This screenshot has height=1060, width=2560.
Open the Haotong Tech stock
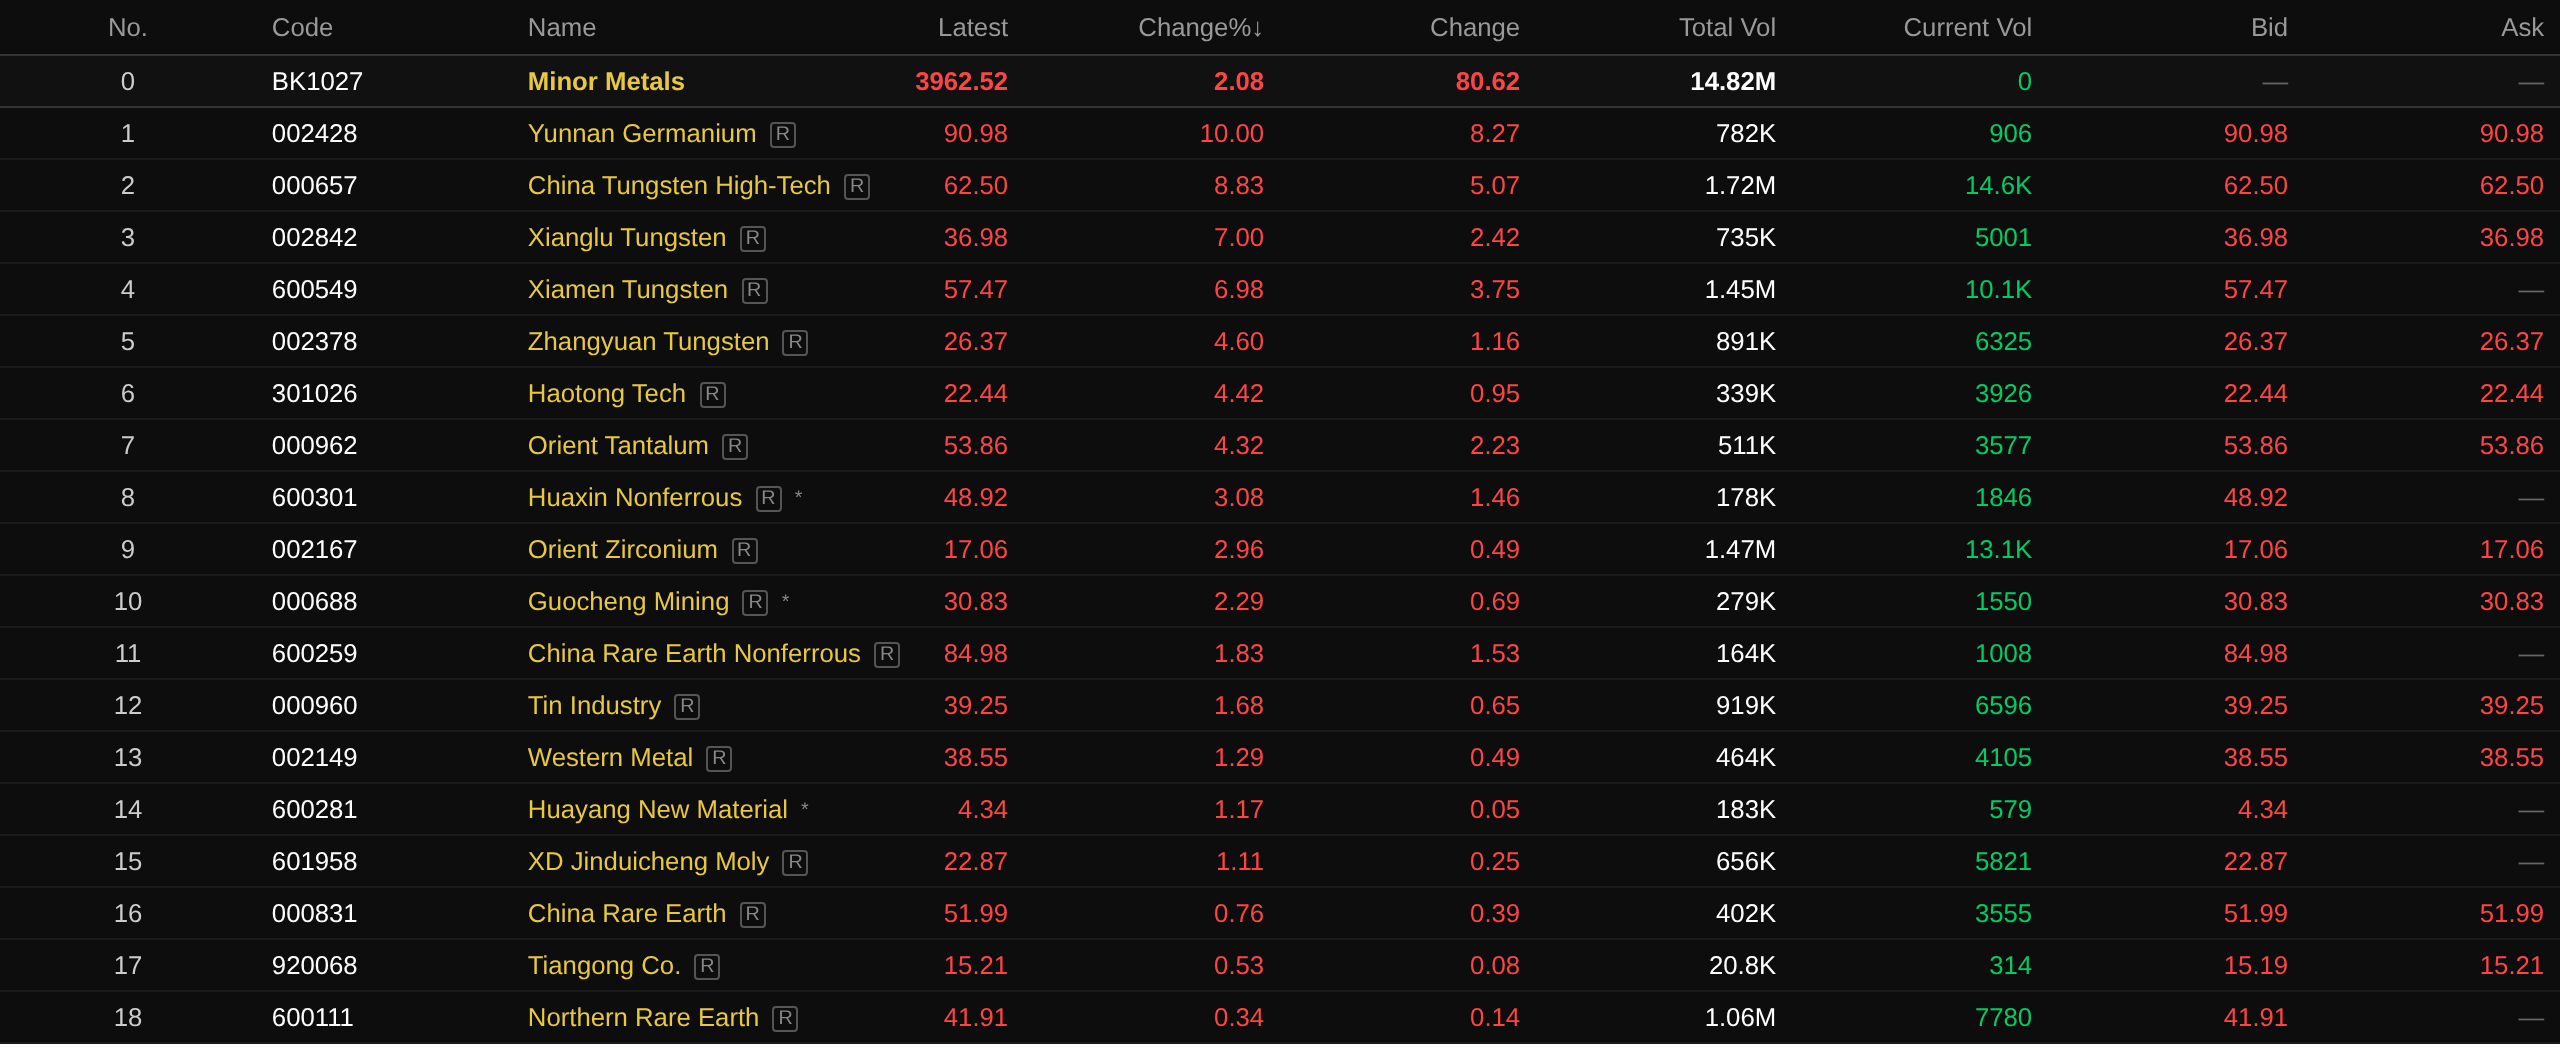click(607, 393)
